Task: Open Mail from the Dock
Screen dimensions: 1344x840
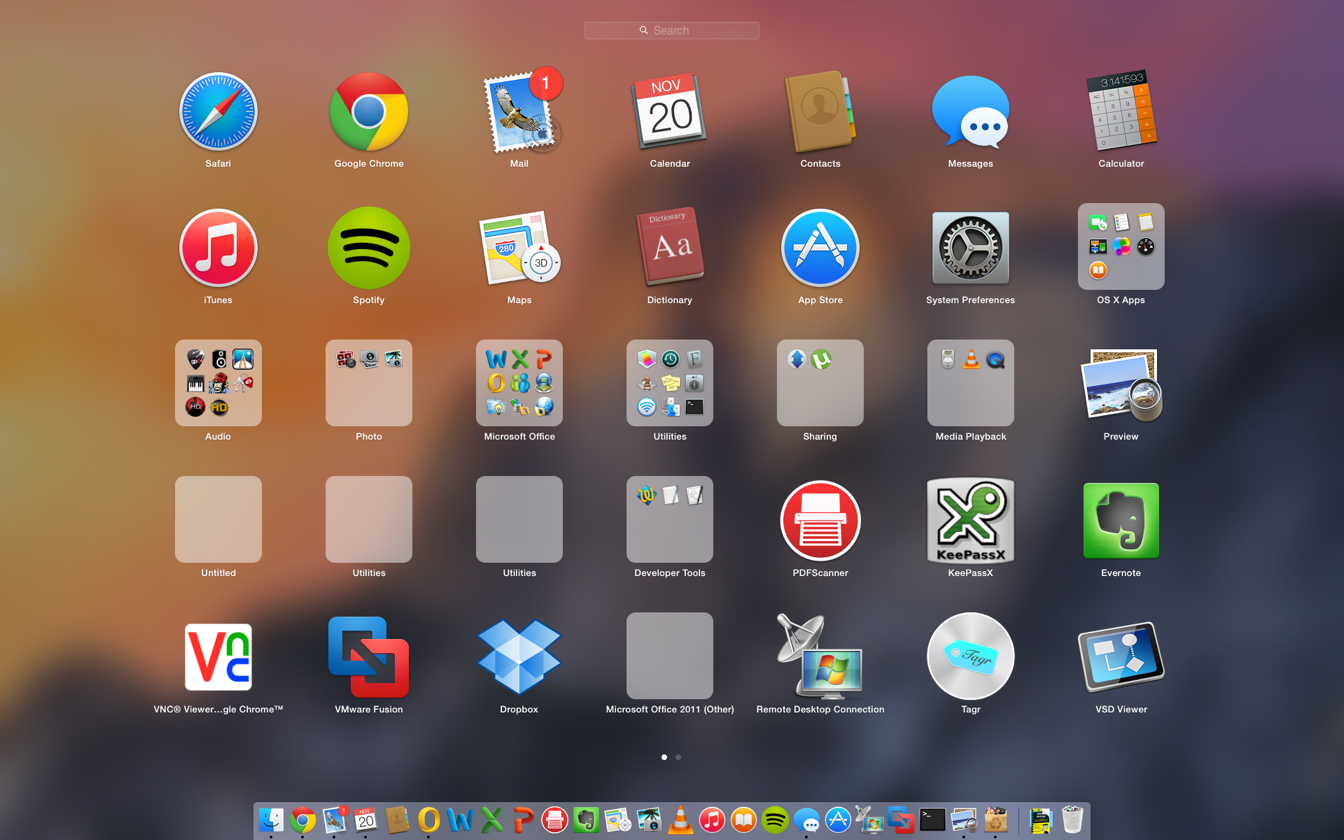Action: point(334,820)
